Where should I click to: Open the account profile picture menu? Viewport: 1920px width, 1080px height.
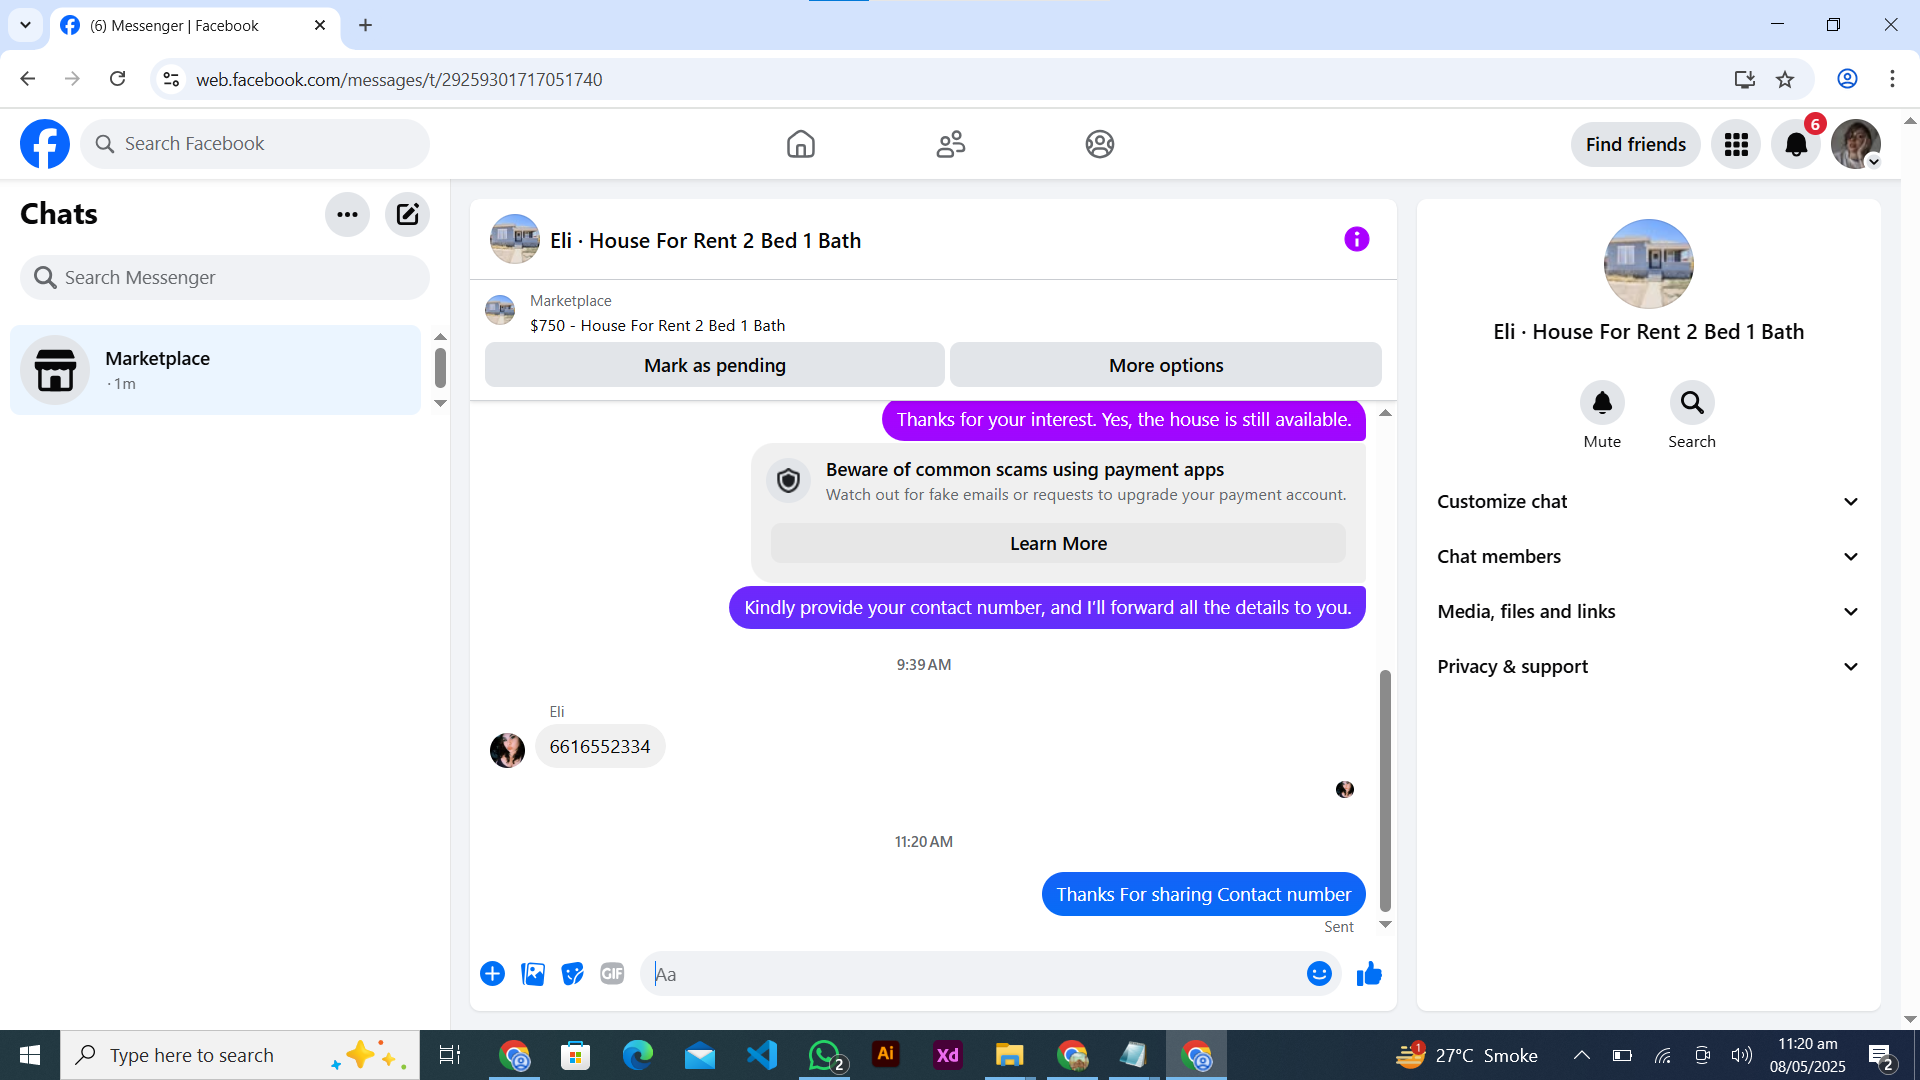[1857, 144]
